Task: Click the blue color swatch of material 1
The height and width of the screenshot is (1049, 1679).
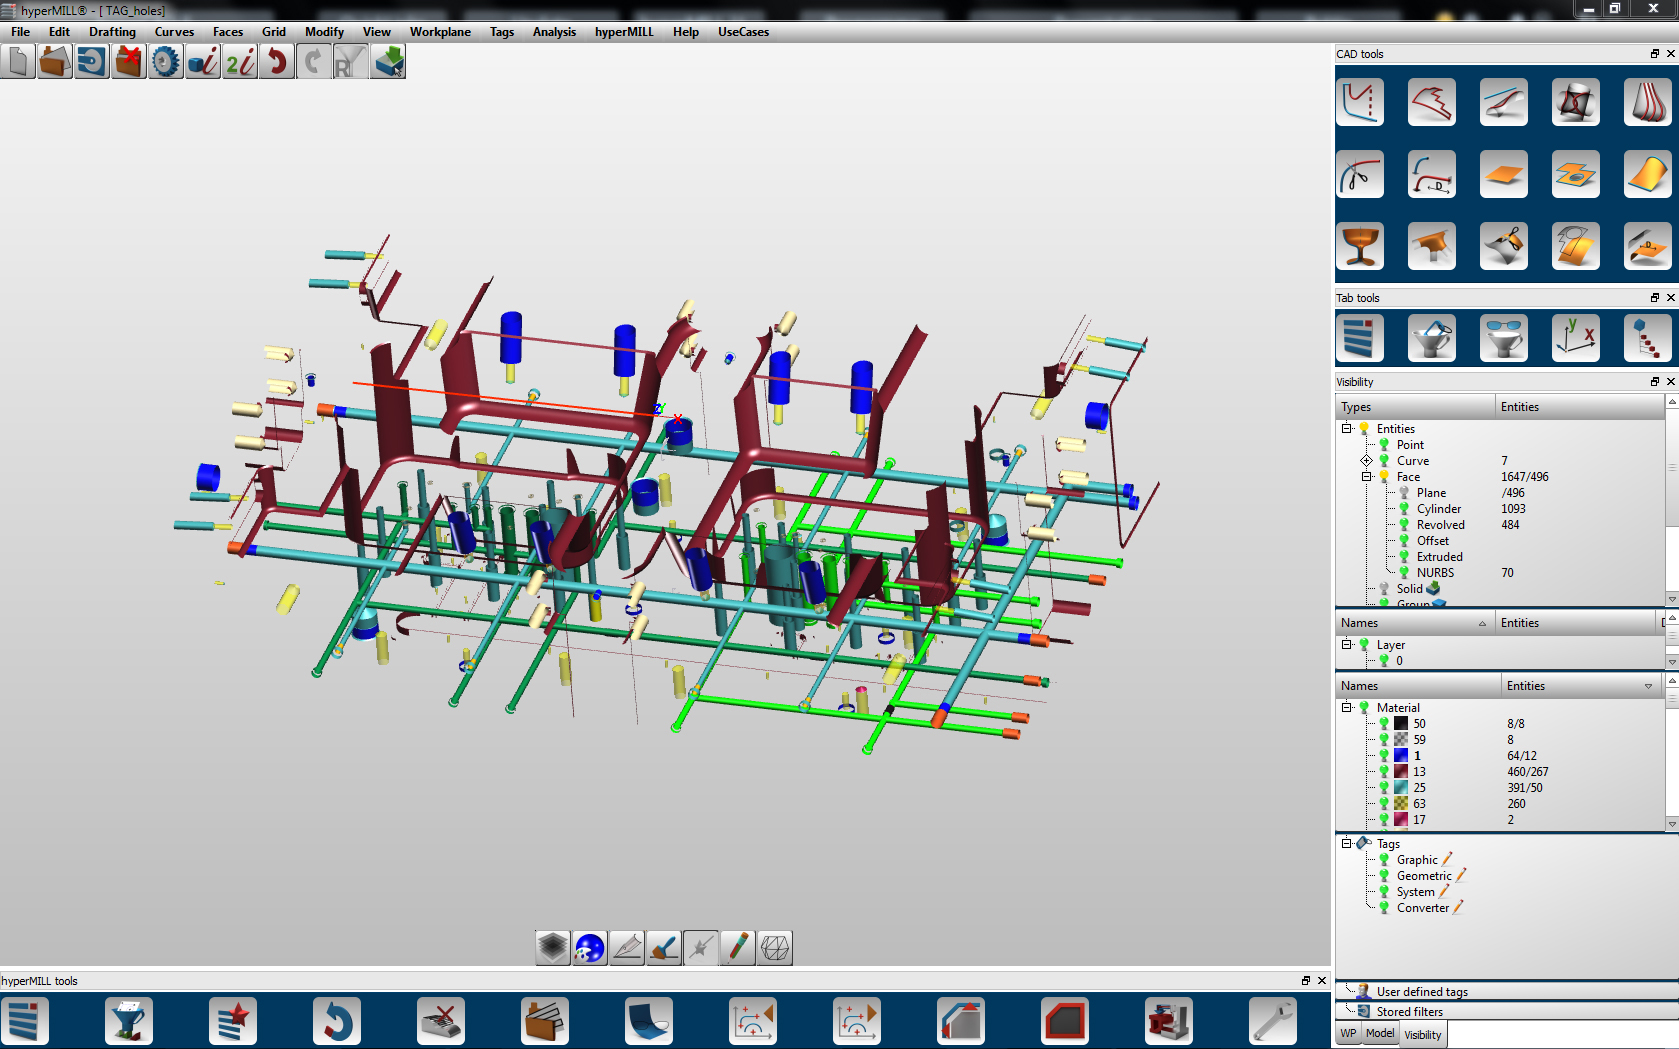Action: [x=1401, y=756]
